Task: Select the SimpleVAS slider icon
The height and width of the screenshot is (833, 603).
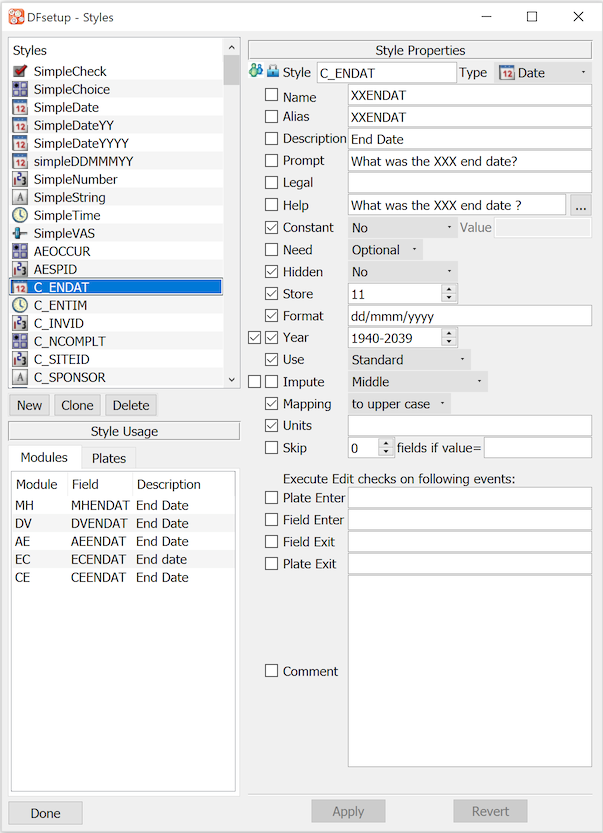Action: coord(20,233)
